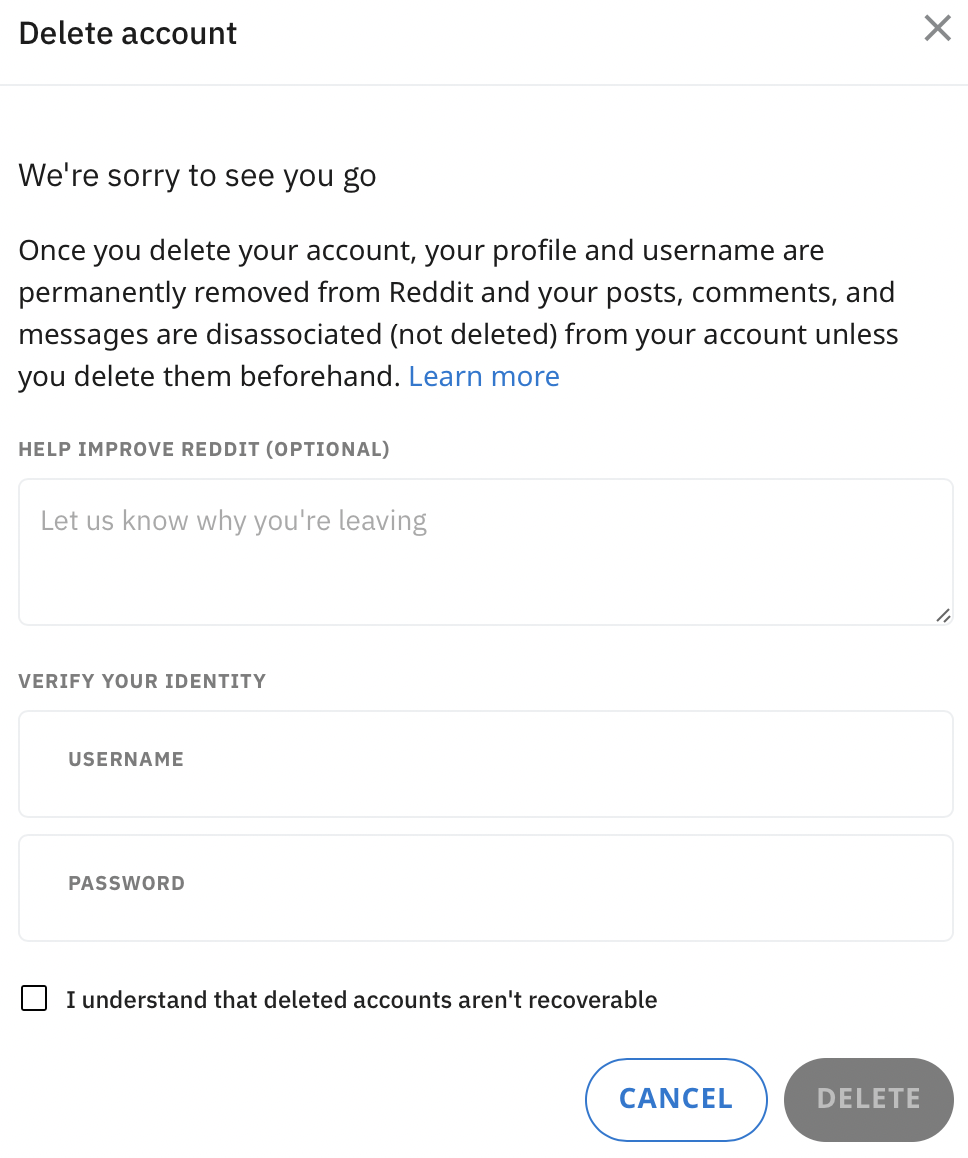Click the username field under Verify Your Identity
Image resolution: width=968 pixels, height=1158 pixels.
pos(486,763)
